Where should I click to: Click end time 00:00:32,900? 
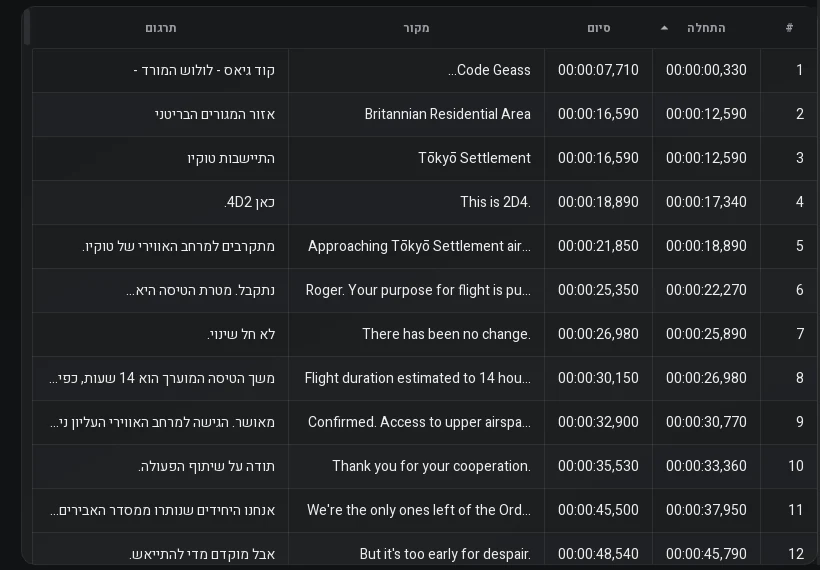[x=598, y=421]
